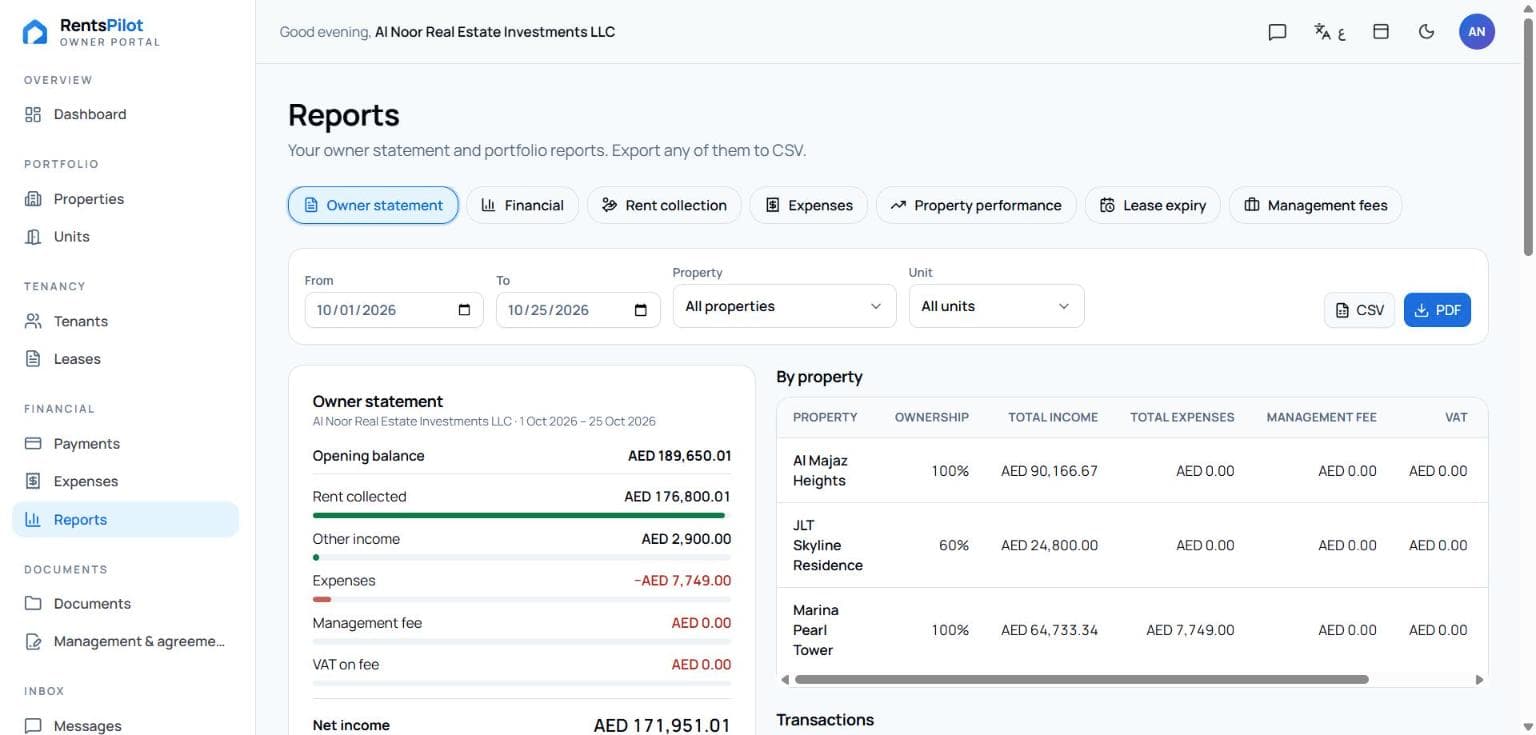Viewport: 1536px width, 735px height.
Task: Click the Management & agreements icon in sidebar
Action: [33, 641]
